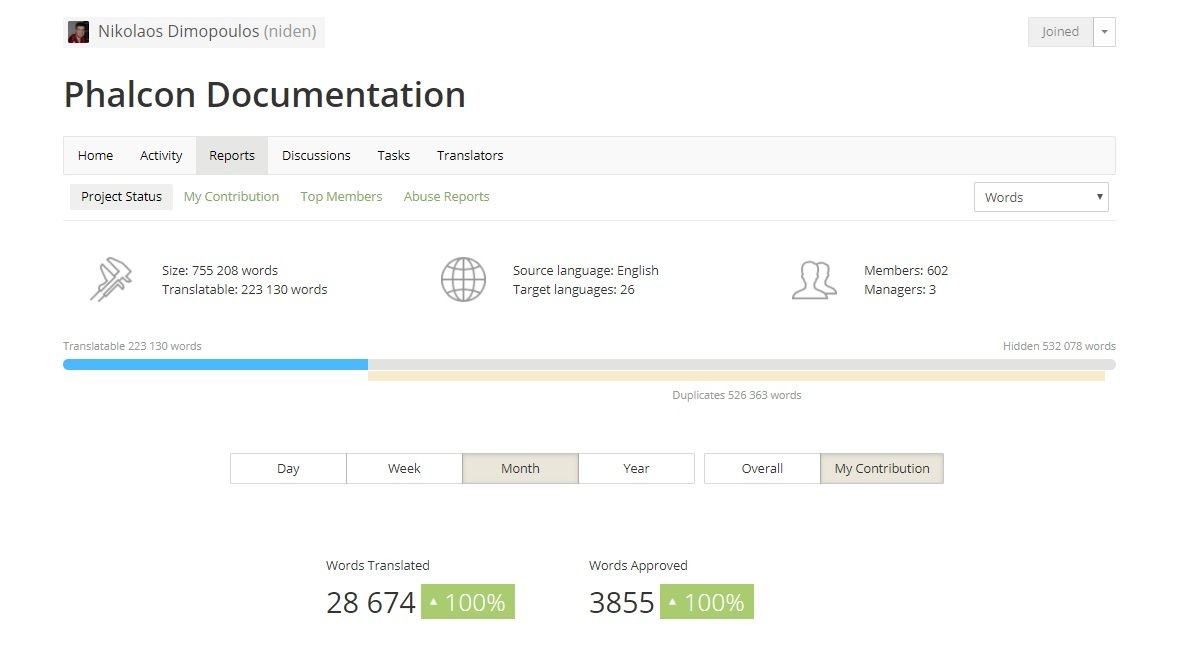Open Top Members report link
The height and width of the screenshot is (657, 1199).
341,197
